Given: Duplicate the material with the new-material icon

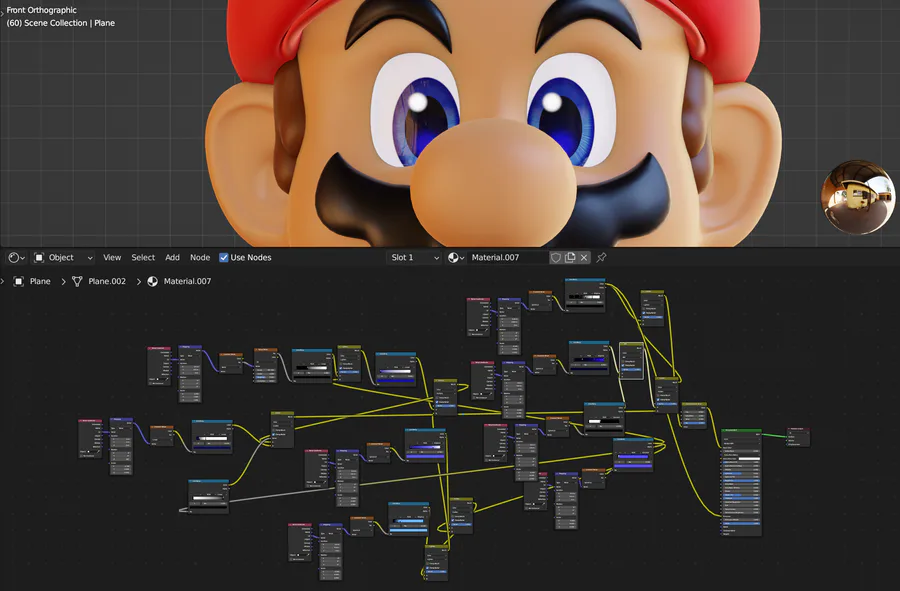Looking at the screenshot, I should [570, 258].
